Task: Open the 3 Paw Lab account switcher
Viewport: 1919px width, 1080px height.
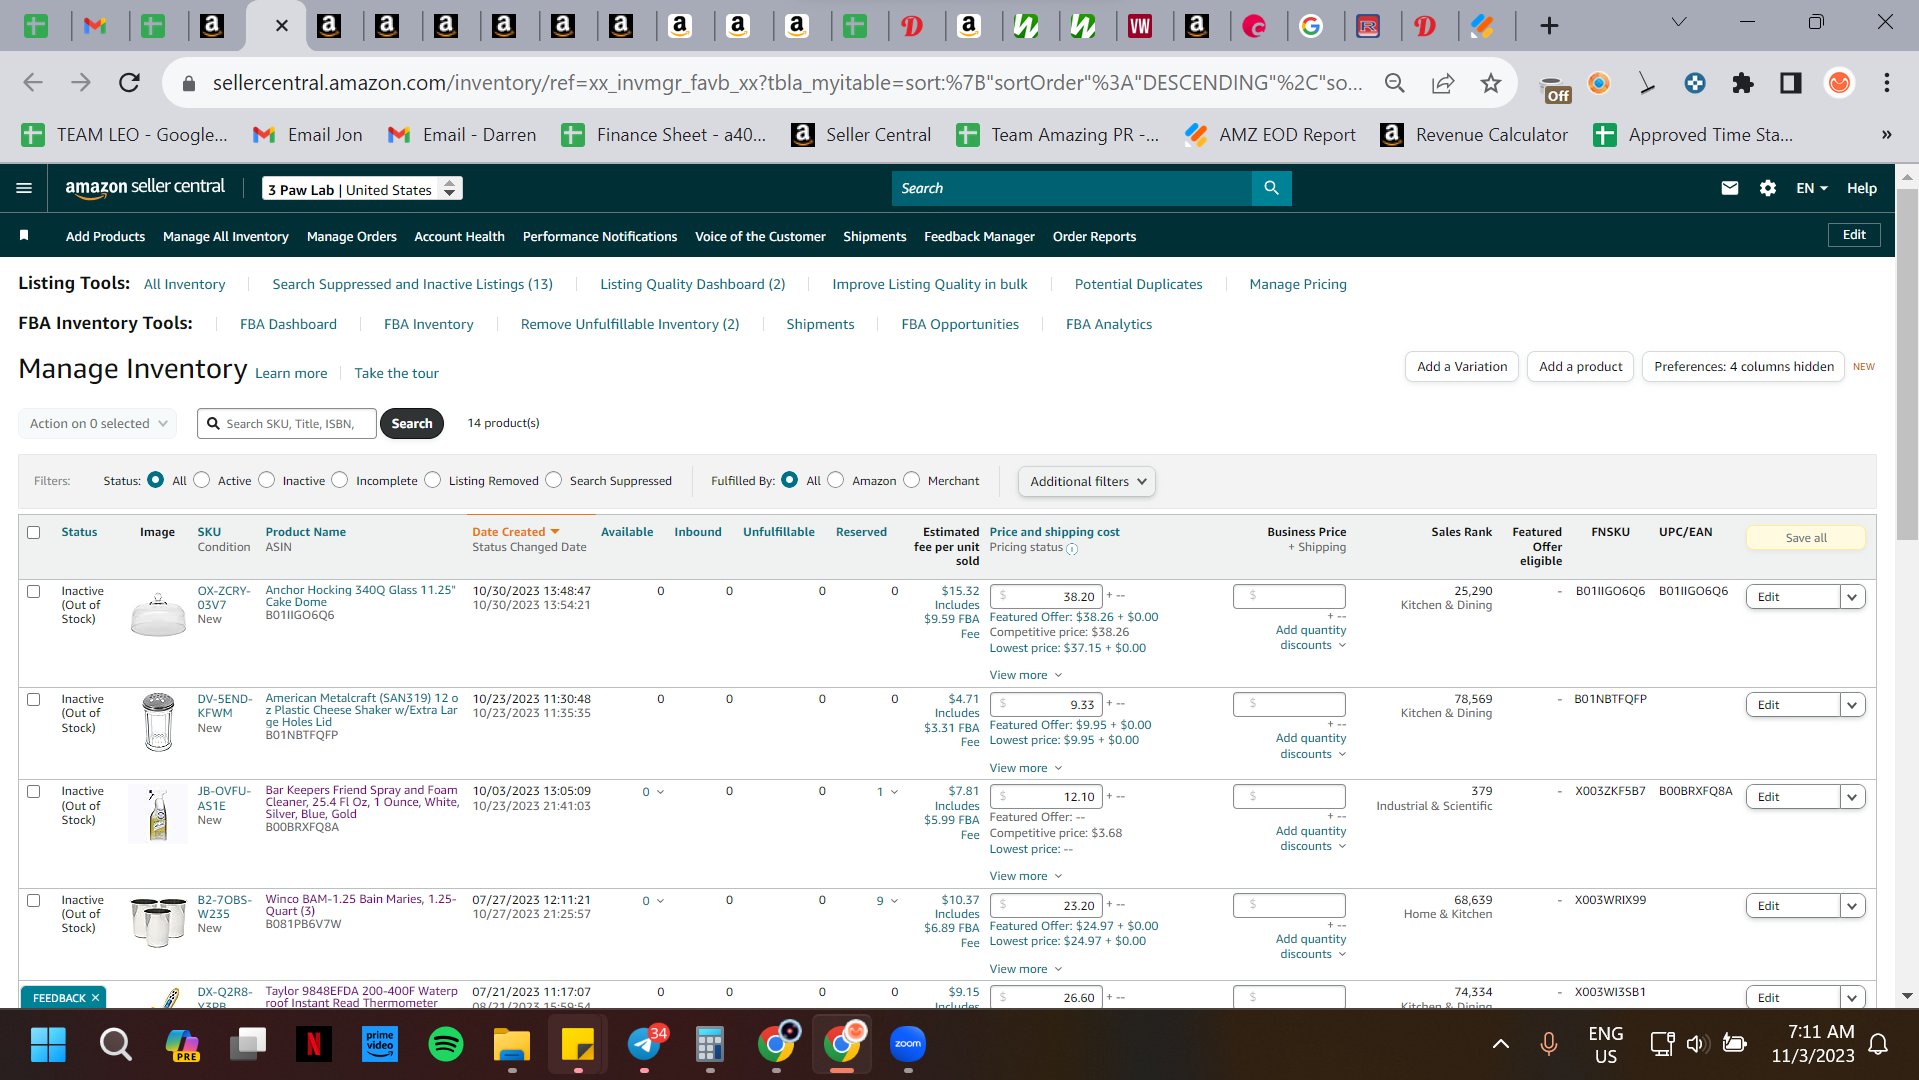Action: pyautogui.click(x=362, y=188)
